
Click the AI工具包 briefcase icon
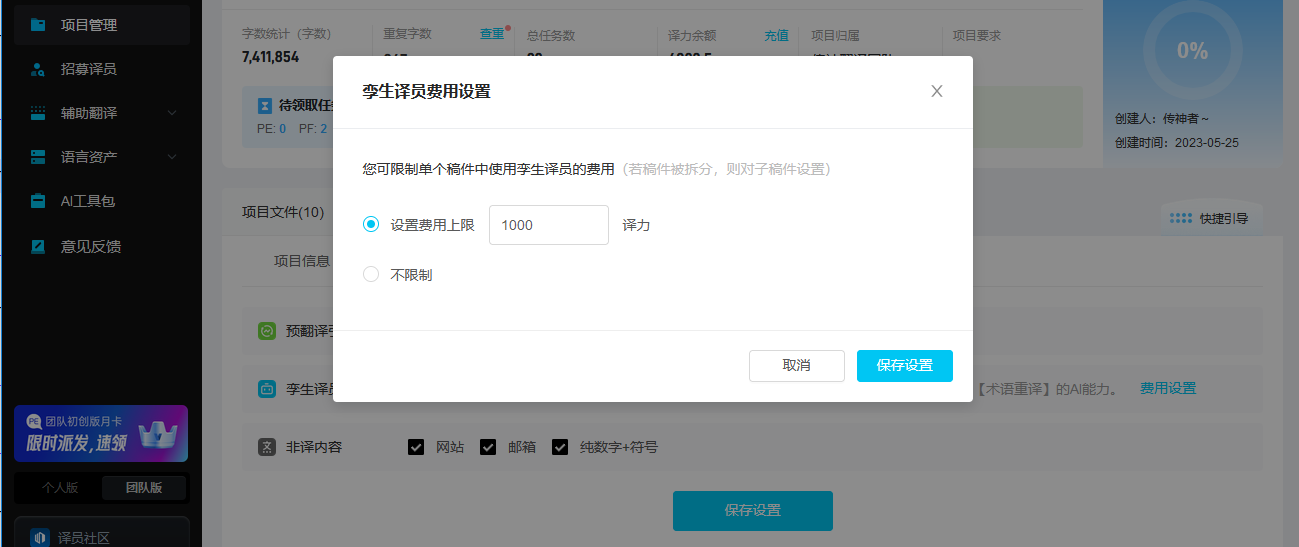tap(38, 201)
